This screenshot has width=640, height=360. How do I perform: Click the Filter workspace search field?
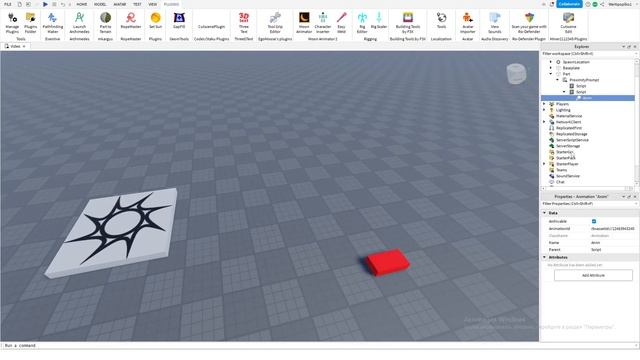pyautogui.click(x=588, y=54)
